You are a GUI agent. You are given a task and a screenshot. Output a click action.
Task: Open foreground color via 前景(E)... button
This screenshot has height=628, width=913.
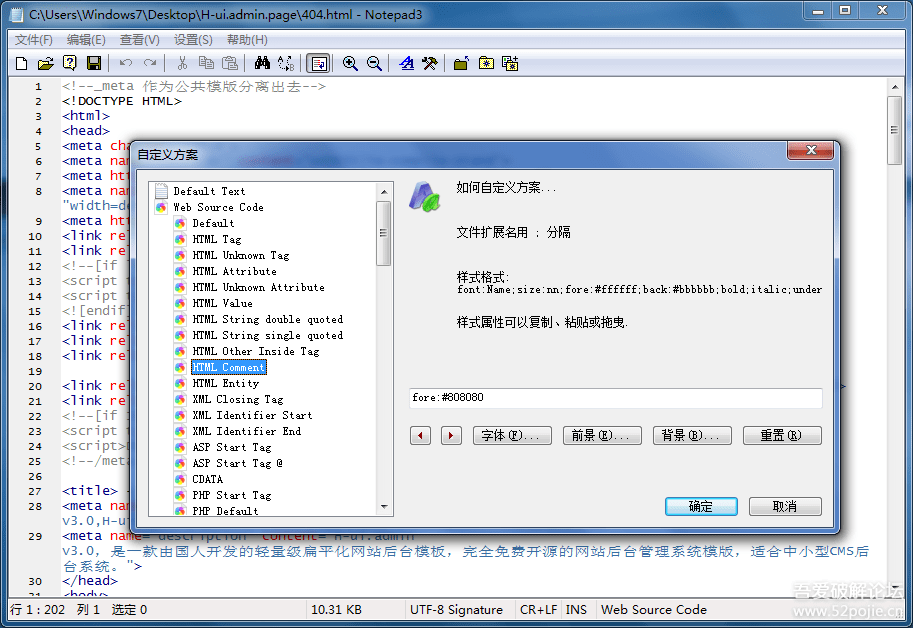tap(602, 435)
